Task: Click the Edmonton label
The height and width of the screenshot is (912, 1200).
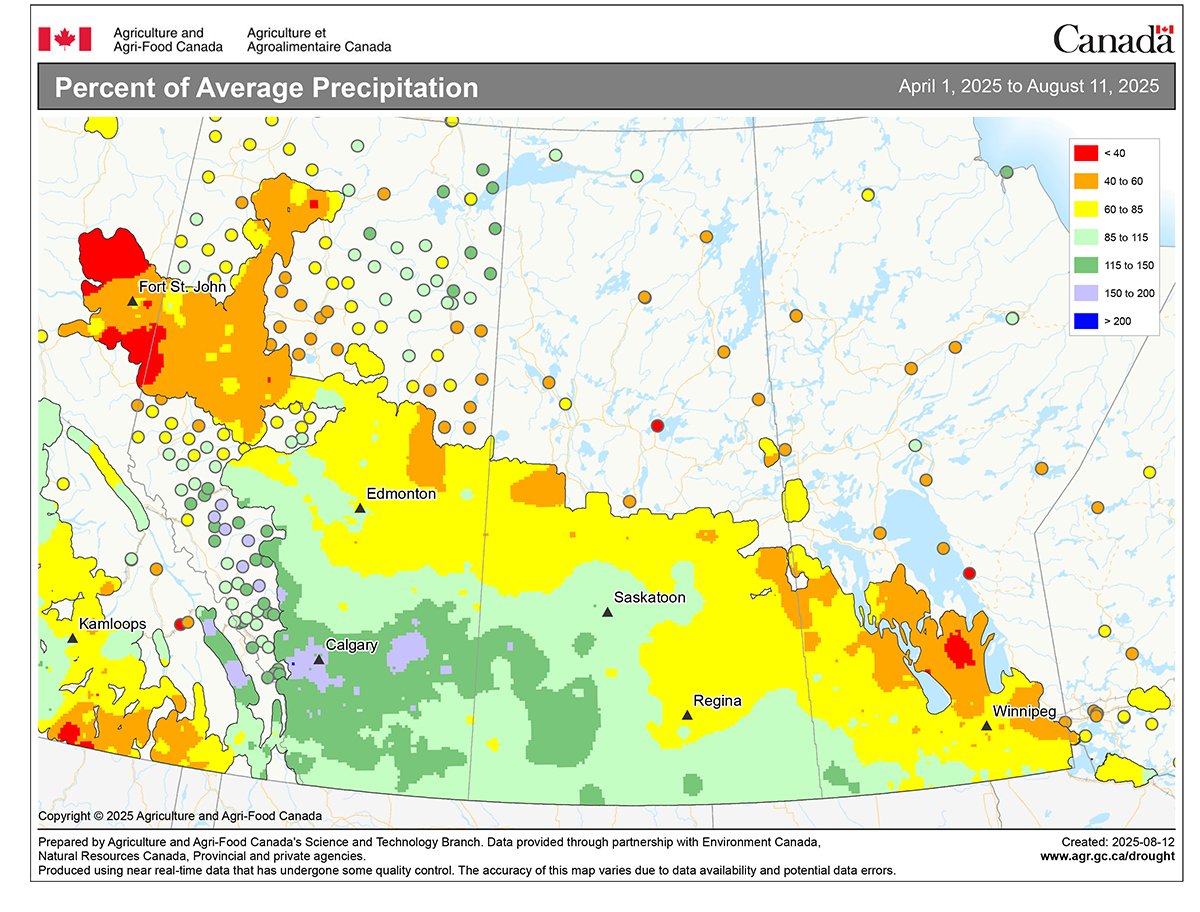Action: (401, 494)
